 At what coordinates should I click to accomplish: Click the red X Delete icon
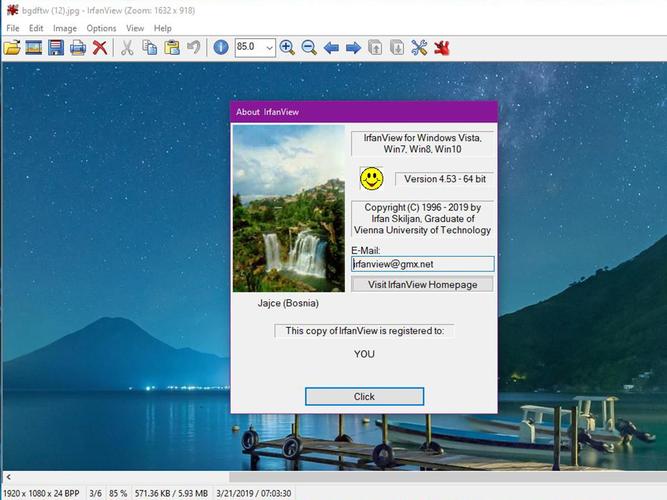(100, 47)
